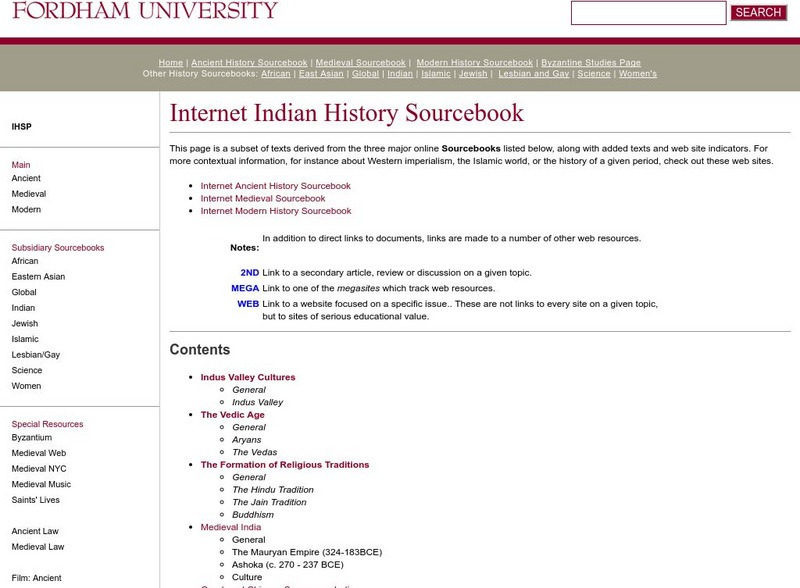Viewport: 800px width, 588px height.
Task: Click the SEARCH button
Action: 758,13
